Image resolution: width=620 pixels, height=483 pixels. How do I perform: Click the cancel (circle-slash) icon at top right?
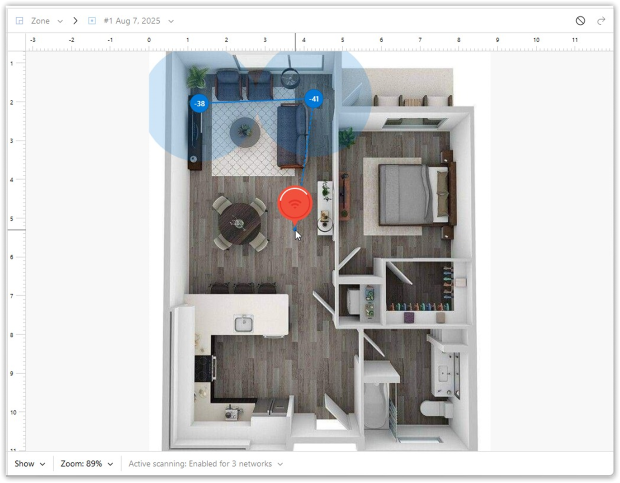(x=580, y=20)
